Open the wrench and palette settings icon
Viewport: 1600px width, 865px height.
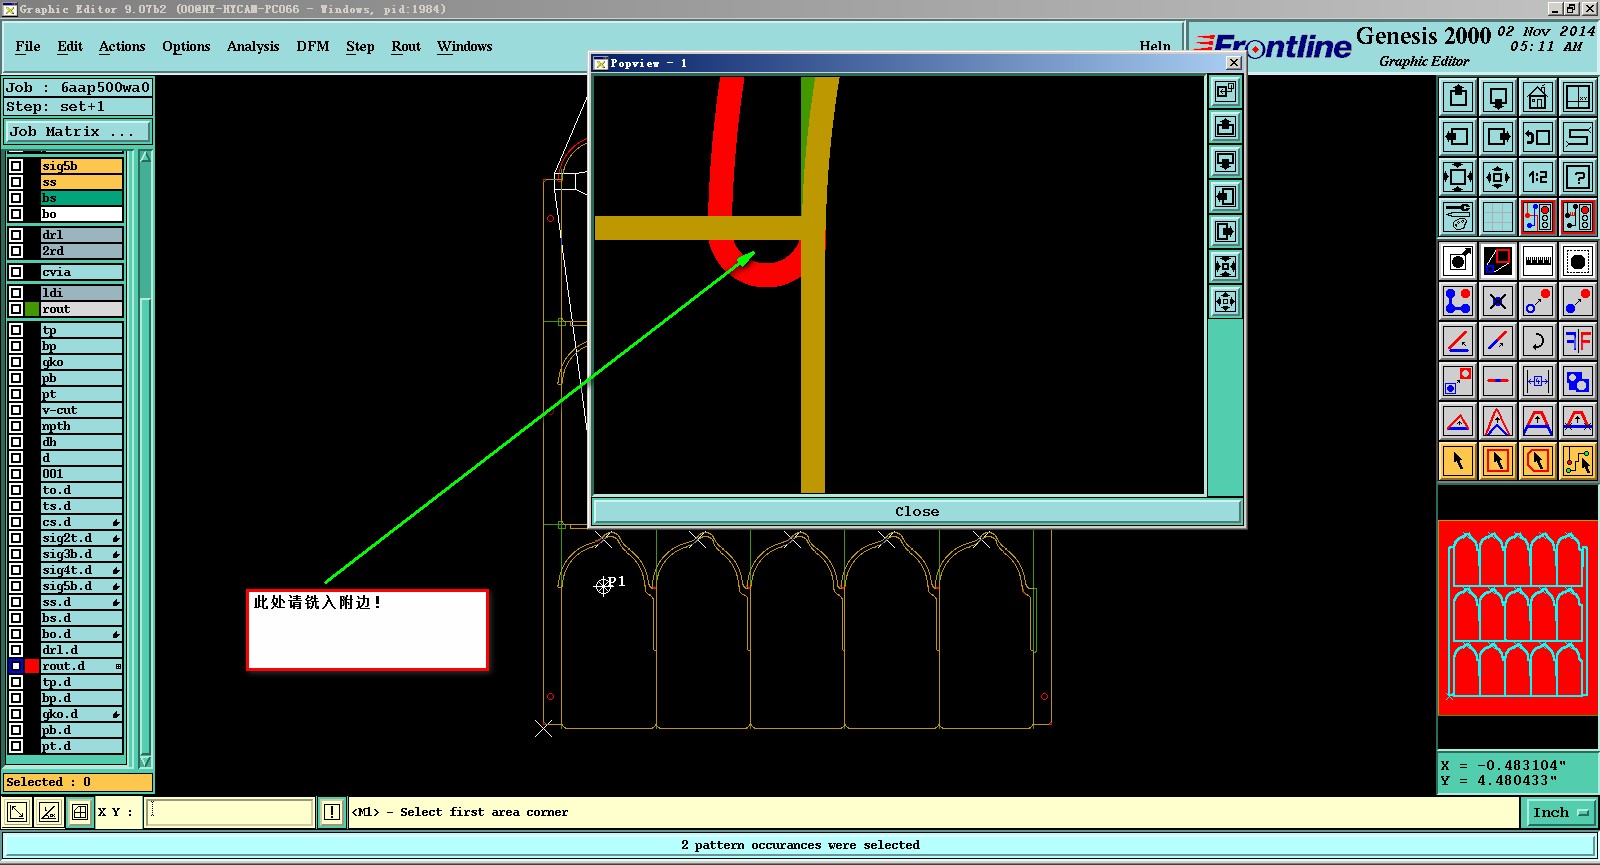click(1458, 217)
